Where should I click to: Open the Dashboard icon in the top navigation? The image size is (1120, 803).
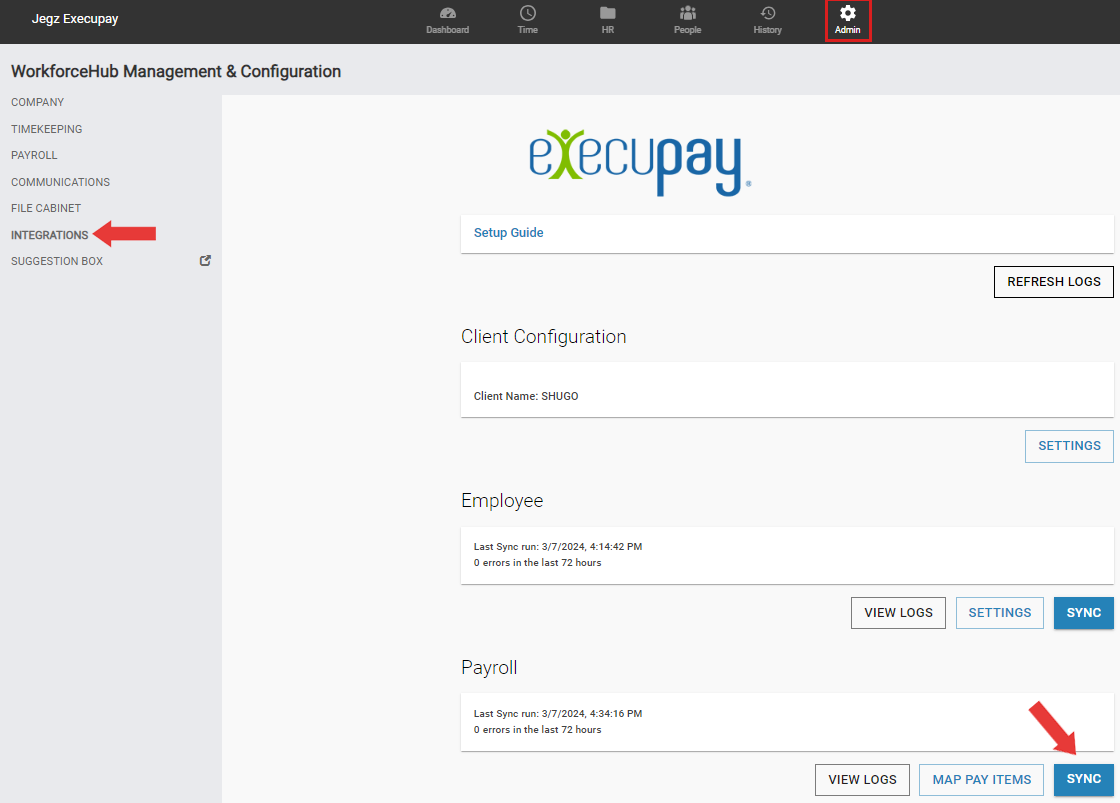point(447,20)
